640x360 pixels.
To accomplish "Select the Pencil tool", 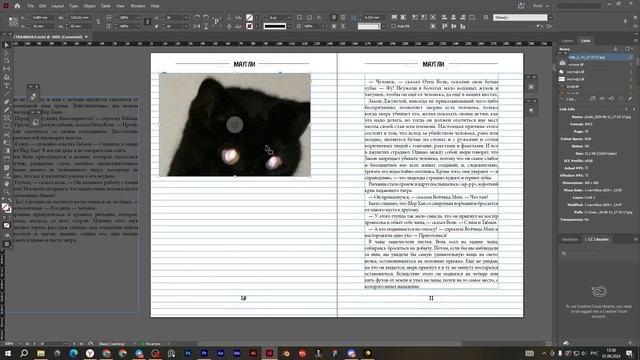I will pos(7,110).
